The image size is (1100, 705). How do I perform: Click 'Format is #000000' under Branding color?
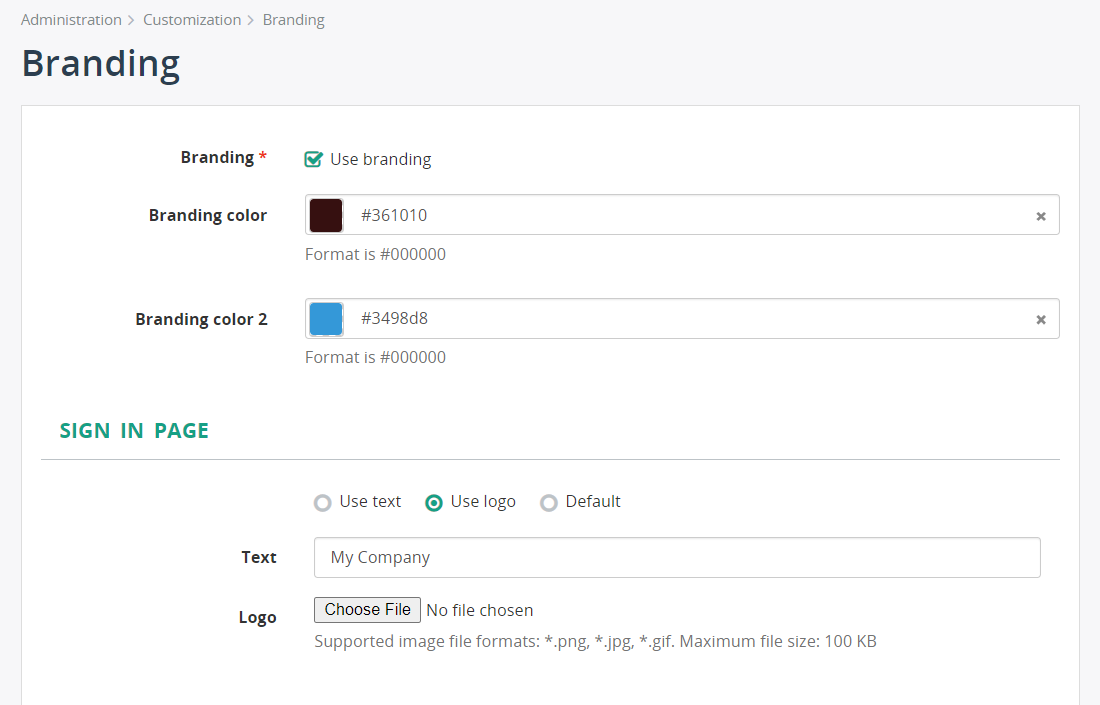[375, 254]
